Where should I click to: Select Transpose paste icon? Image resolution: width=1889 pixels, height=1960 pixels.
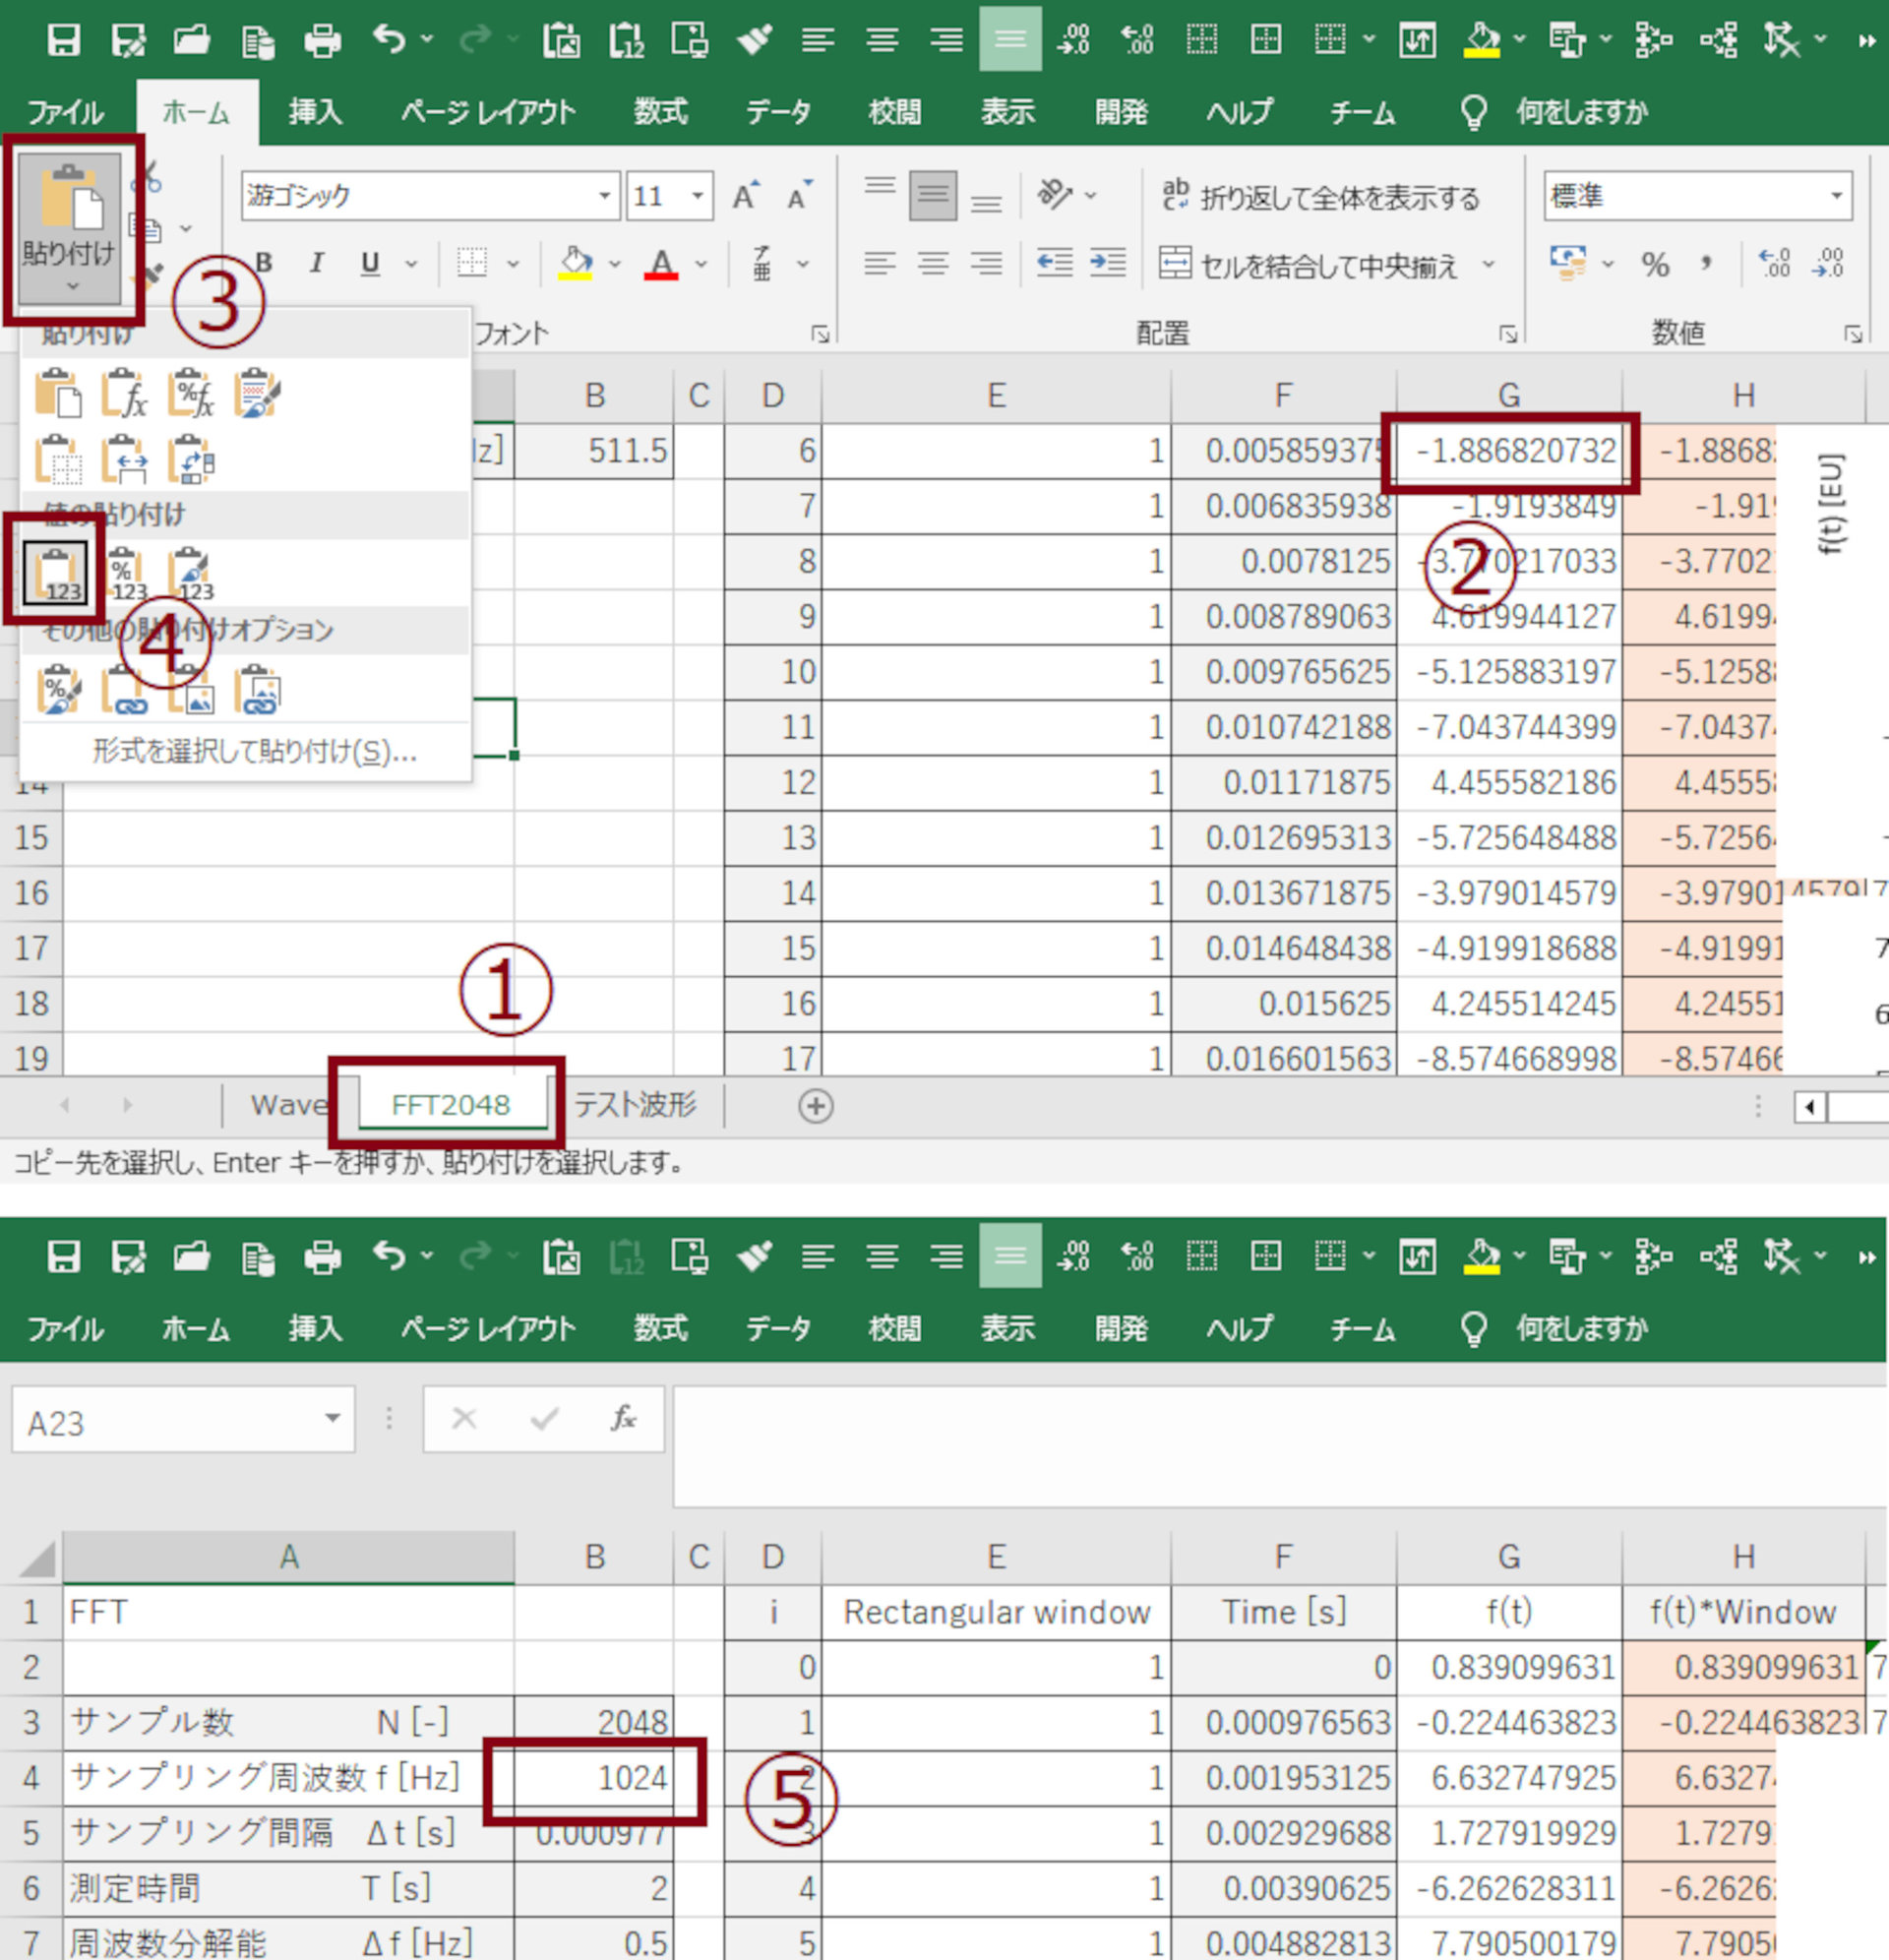(190, 460)
